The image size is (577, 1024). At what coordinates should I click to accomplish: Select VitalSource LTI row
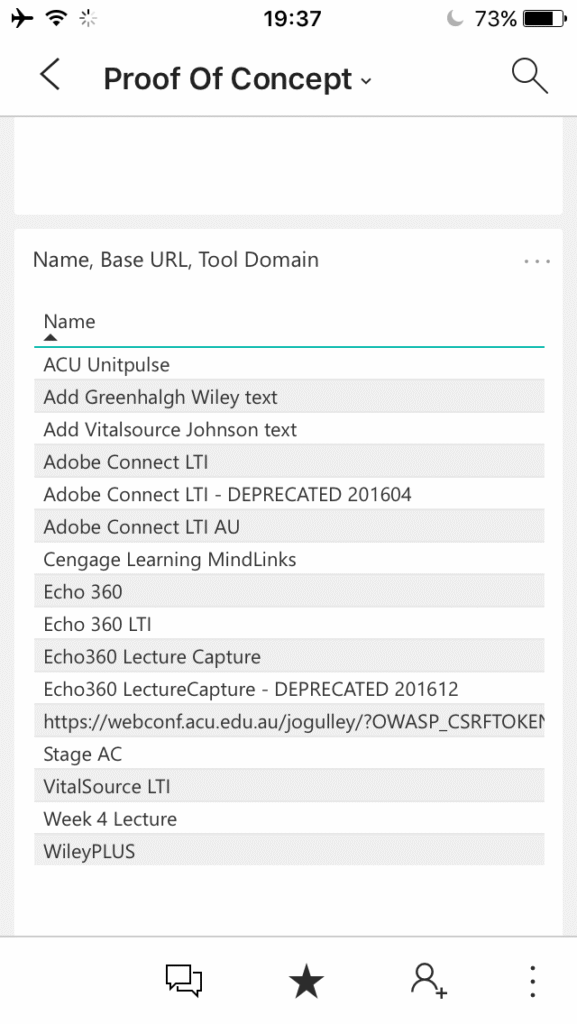[x=289, y=786]
